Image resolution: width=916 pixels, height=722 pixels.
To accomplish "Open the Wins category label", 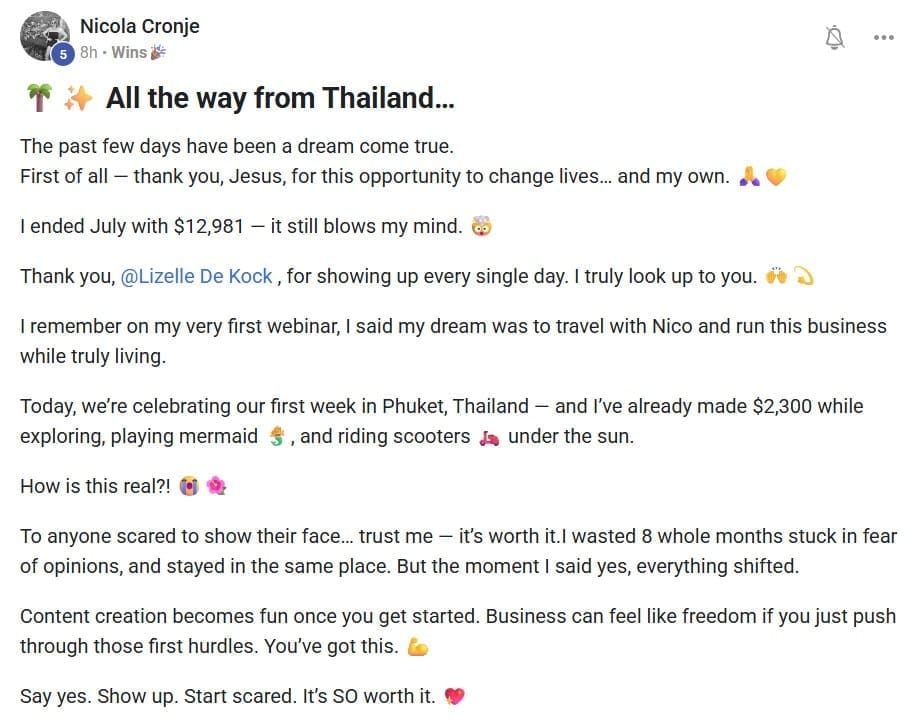I will [x=129, y=53].
